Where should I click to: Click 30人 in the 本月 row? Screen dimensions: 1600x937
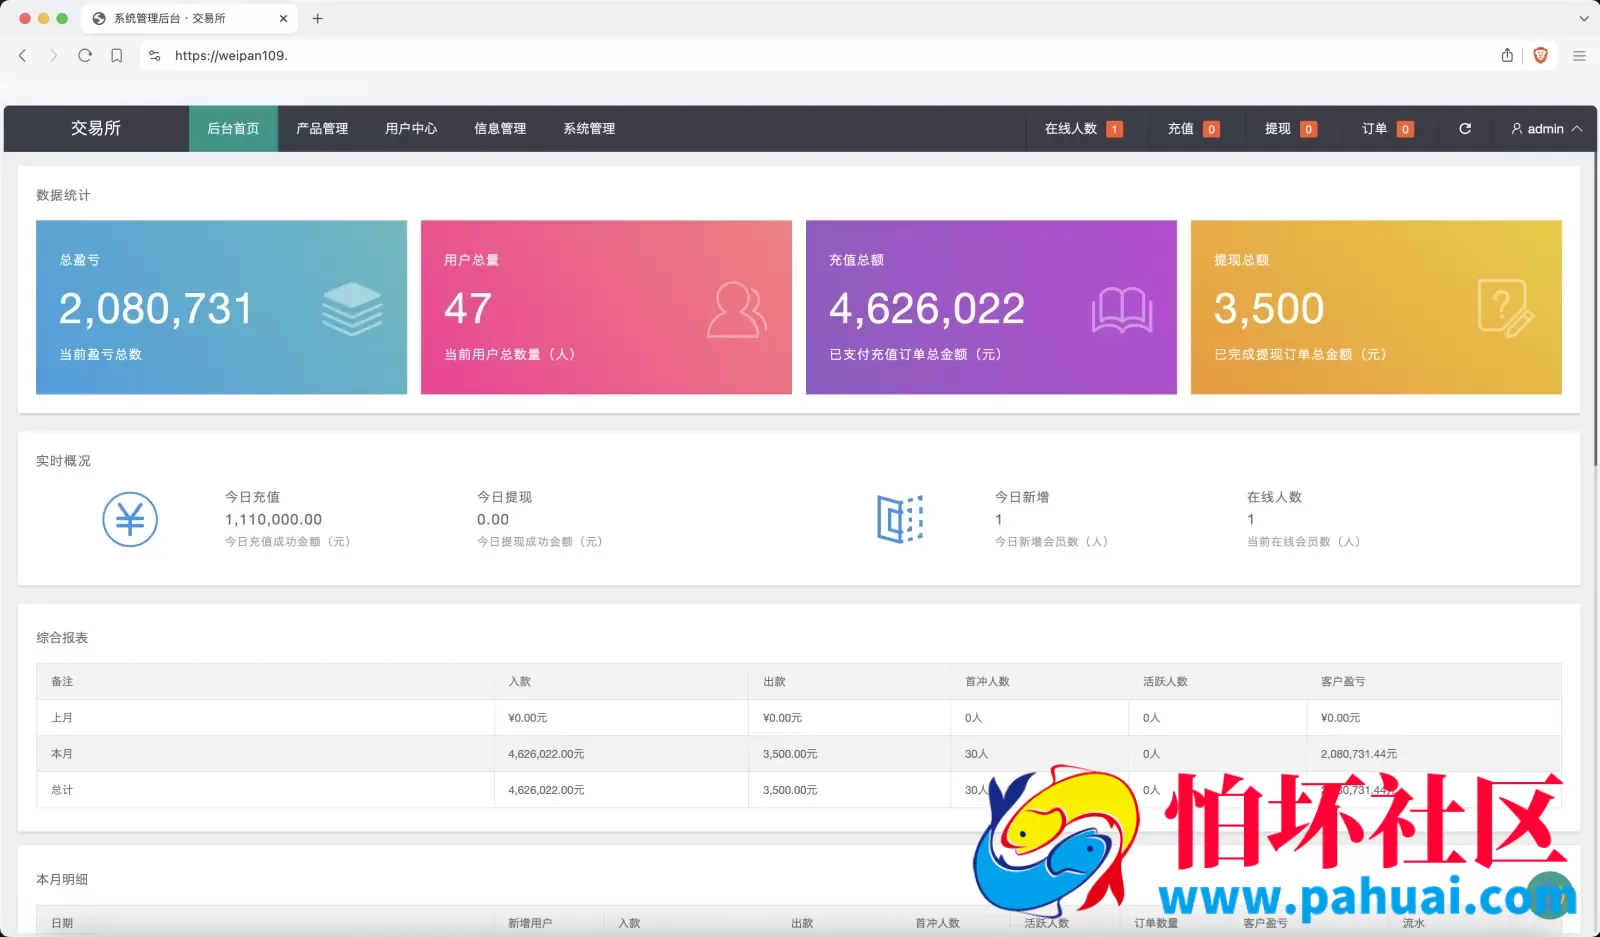point(976,754)
